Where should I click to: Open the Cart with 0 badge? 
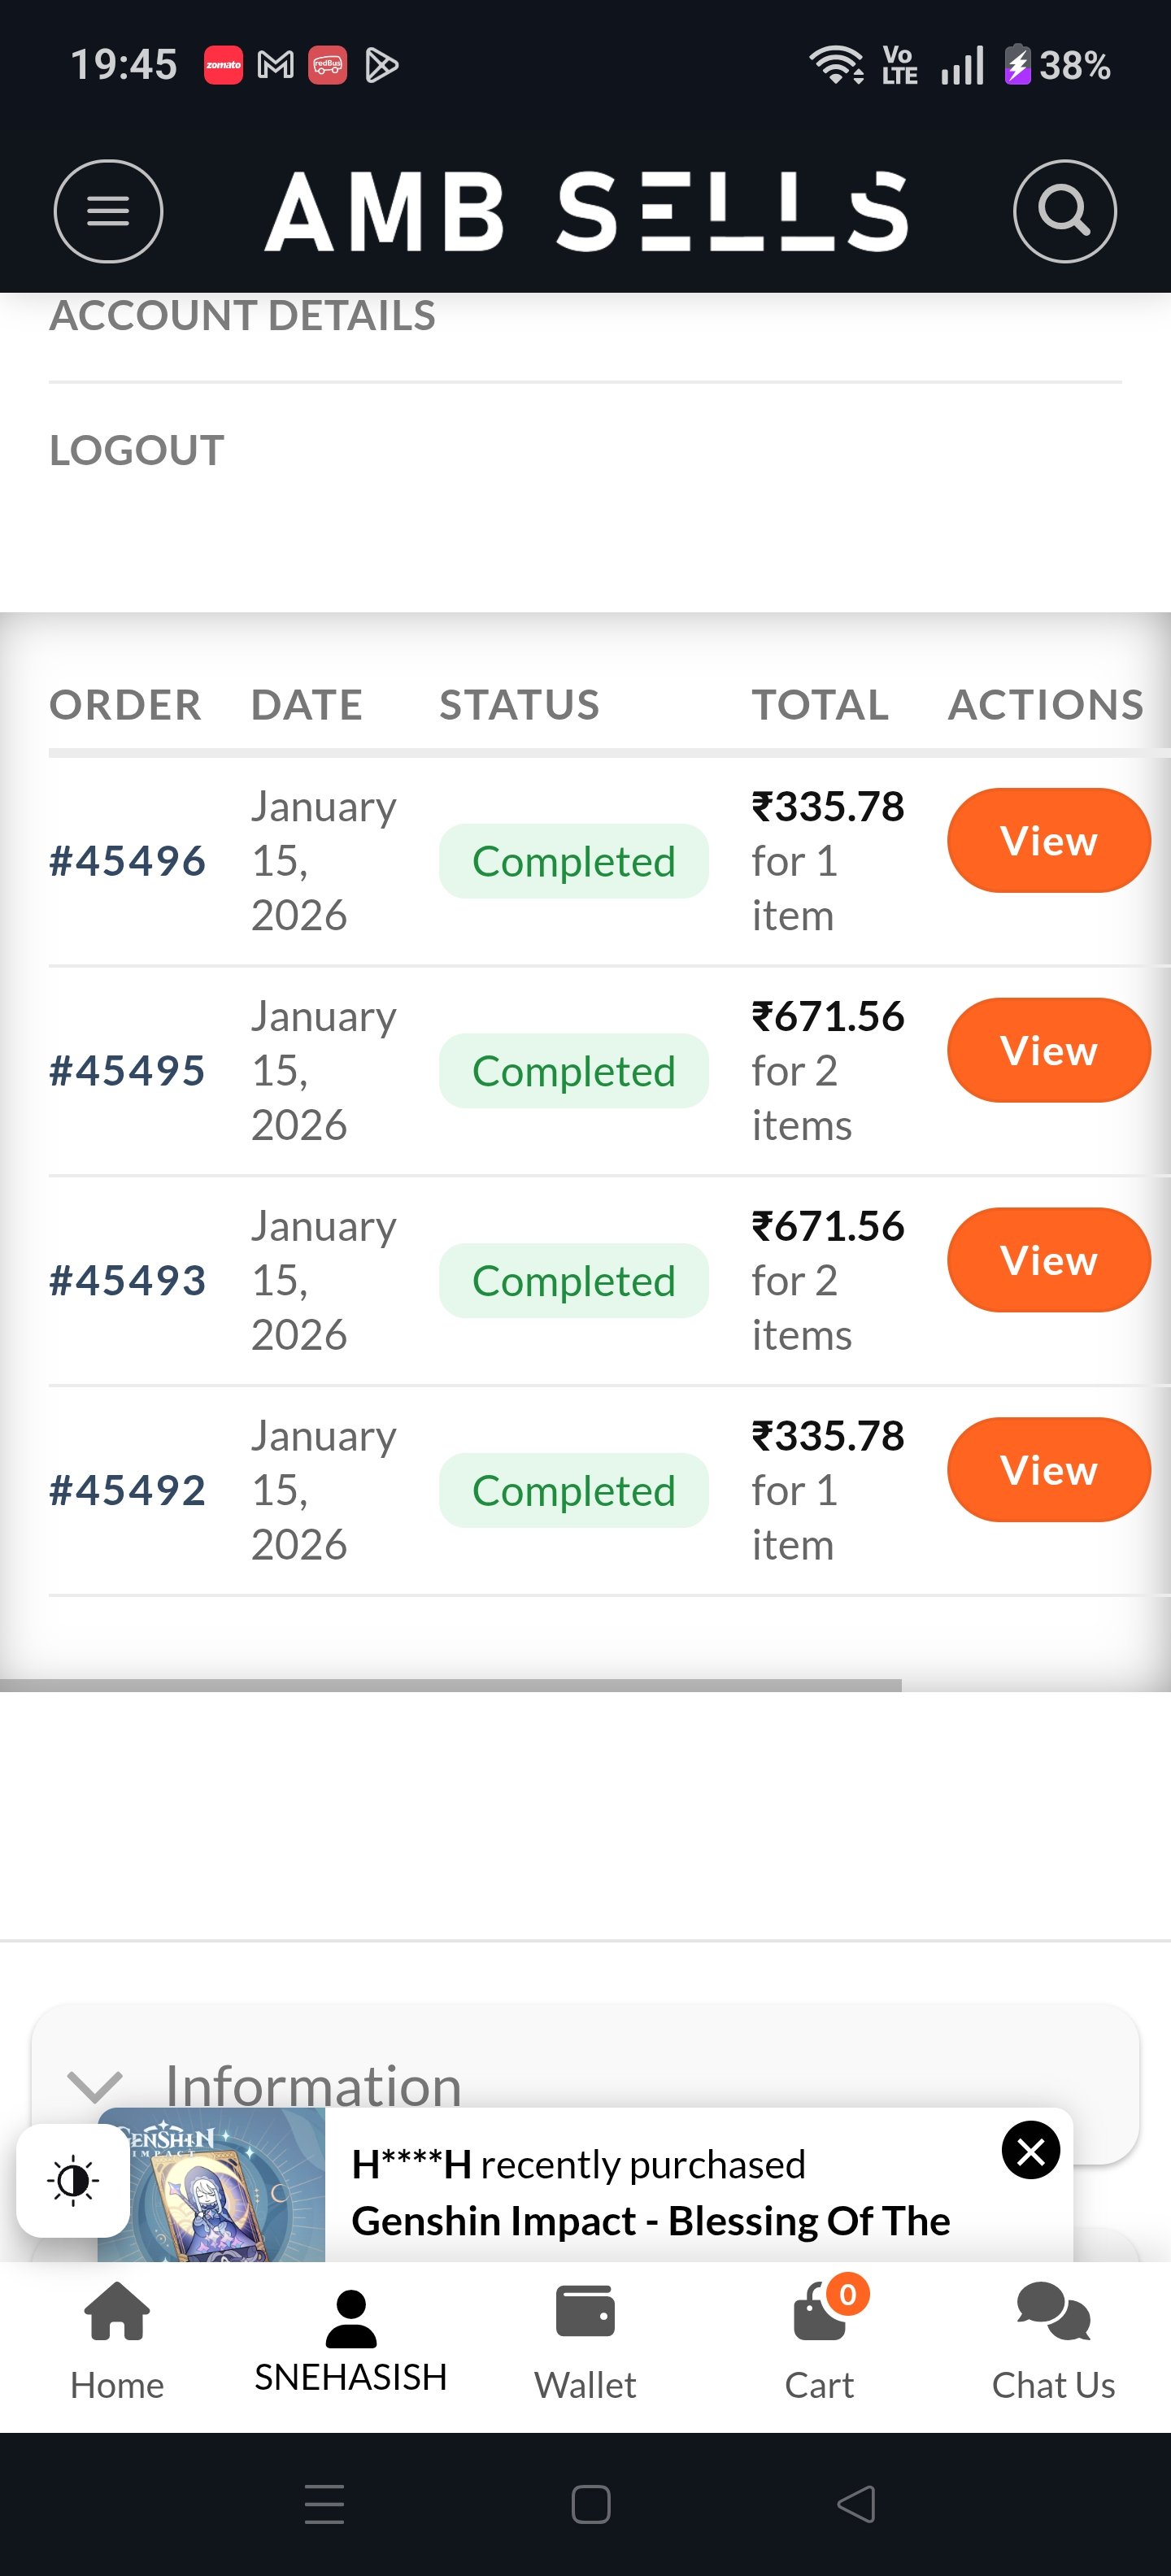click(820, 2341)
